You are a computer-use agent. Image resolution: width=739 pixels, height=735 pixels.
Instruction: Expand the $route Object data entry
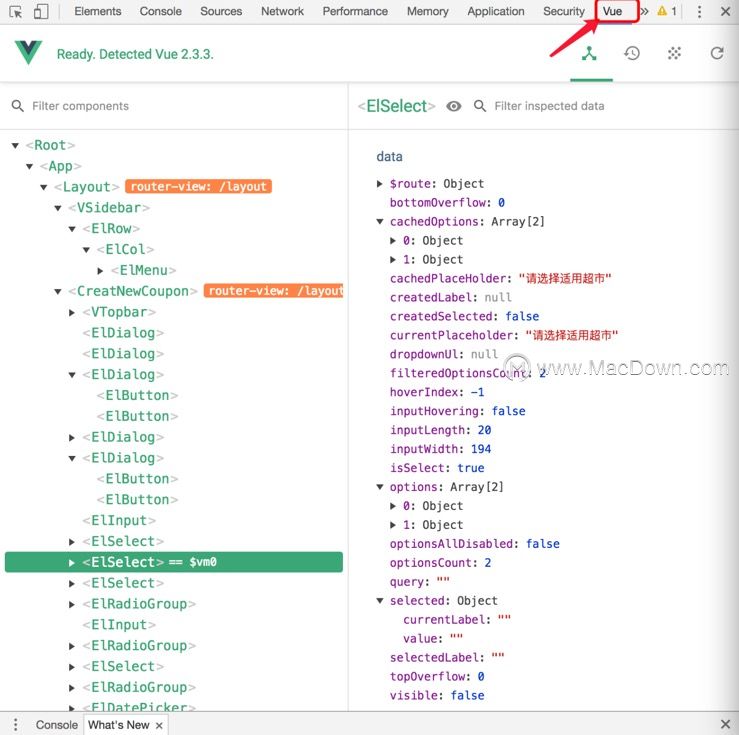pyautogui.click(x=380, y=184)
